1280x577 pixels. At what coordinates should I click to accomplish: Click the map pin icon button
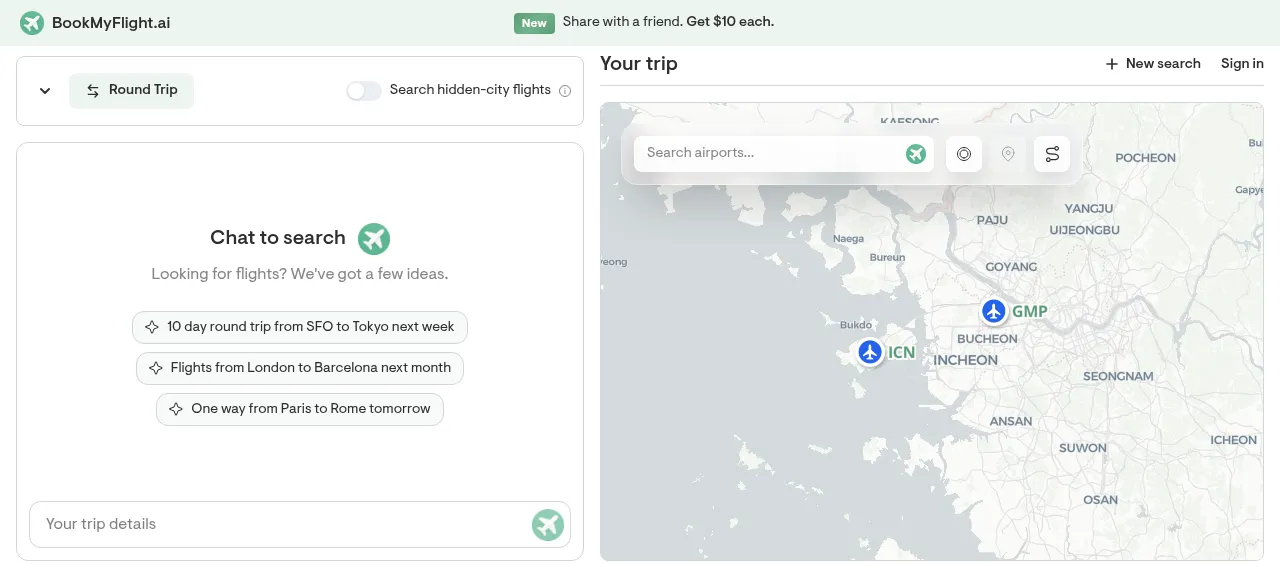(x=1008, y=154)
